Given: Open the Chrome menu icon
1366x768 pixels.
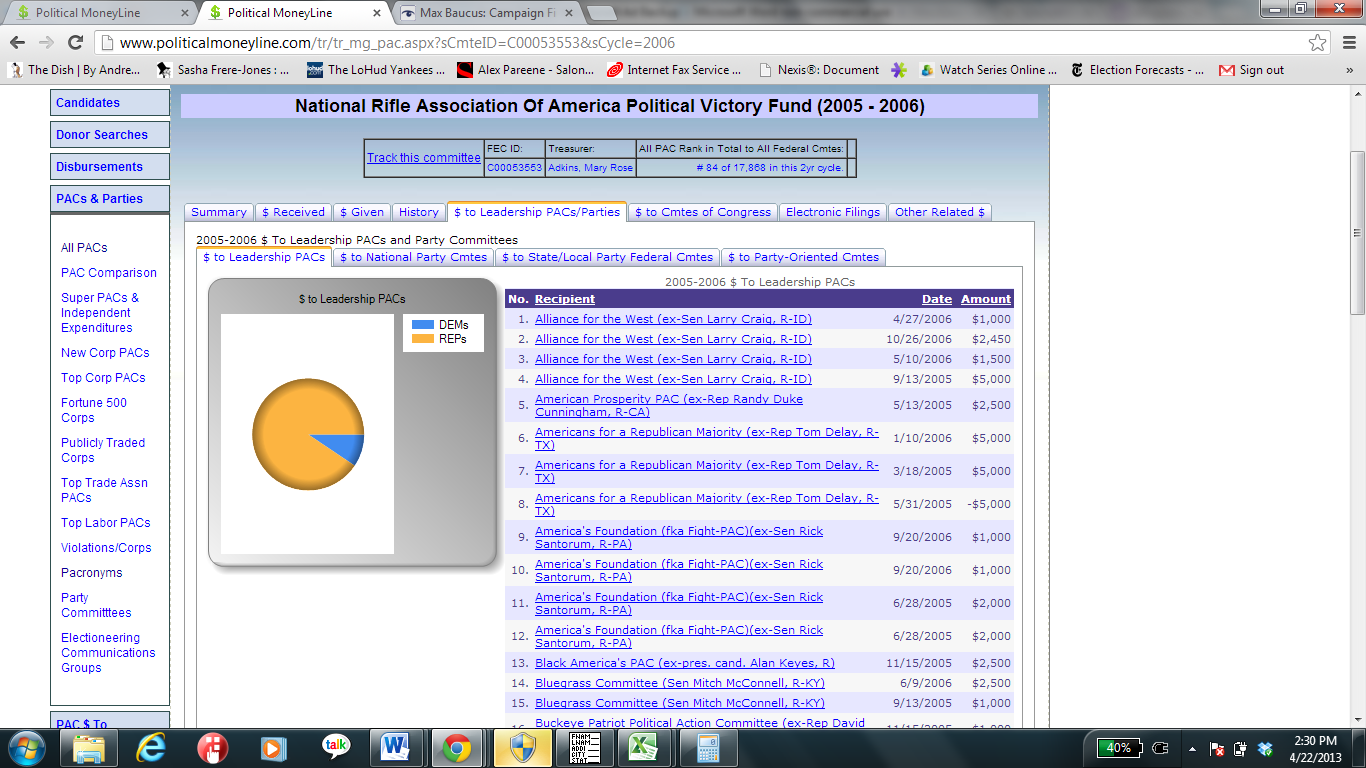Looking at the screenshot, I should click(x=1347, y=43).
